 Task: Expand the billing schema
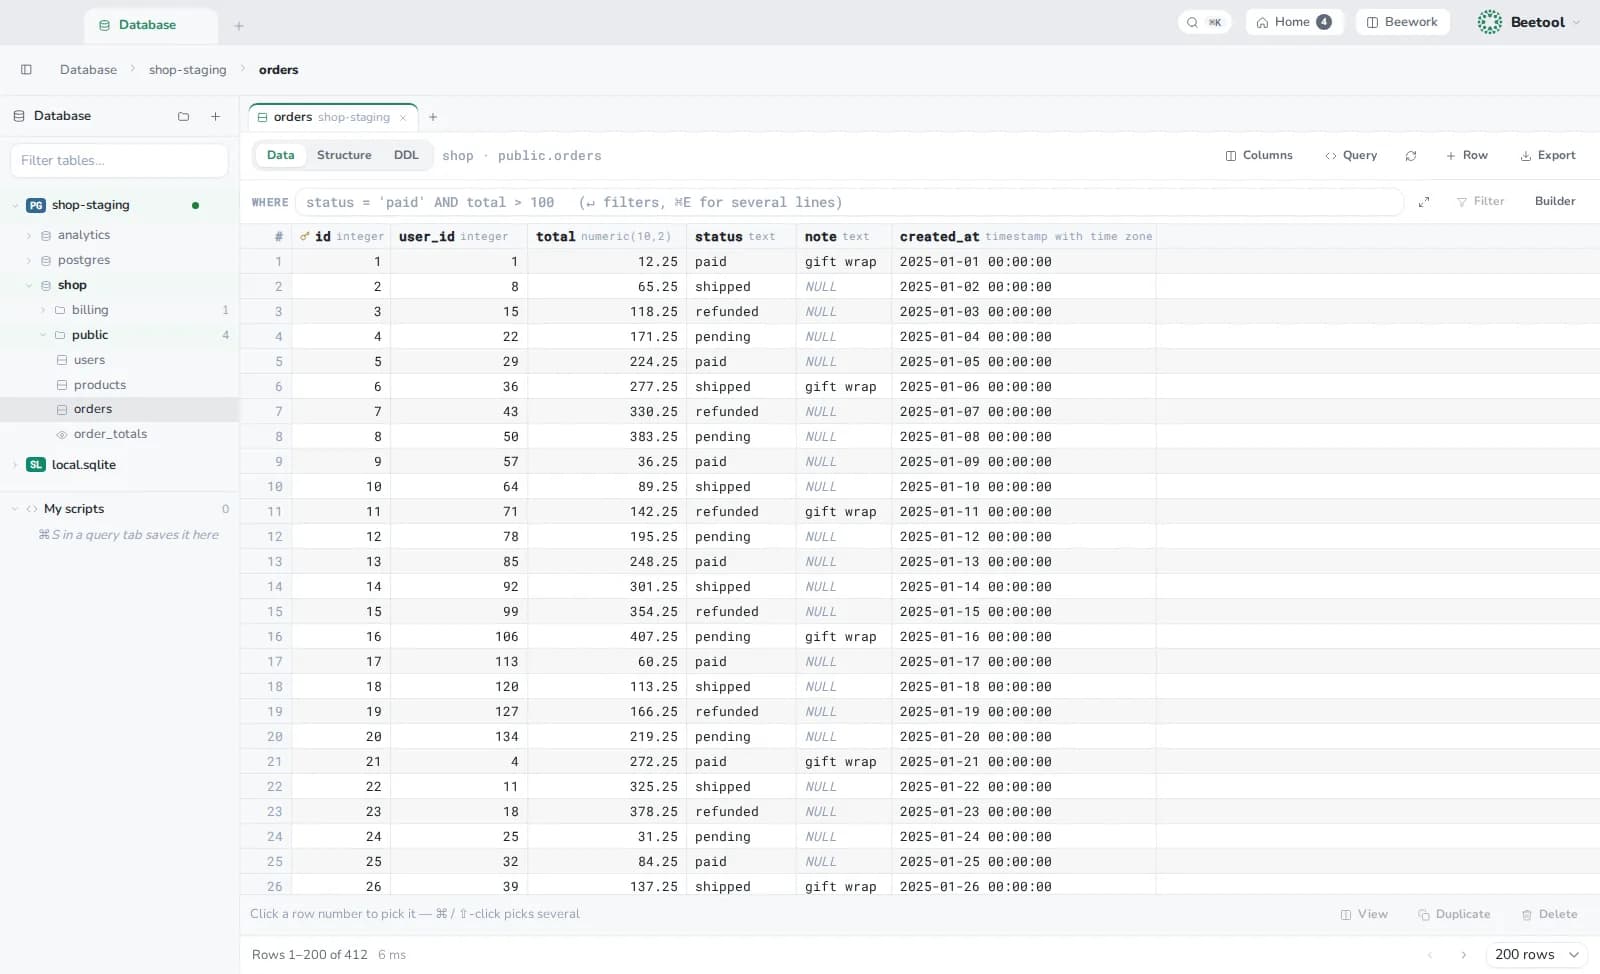click(43, 310)
